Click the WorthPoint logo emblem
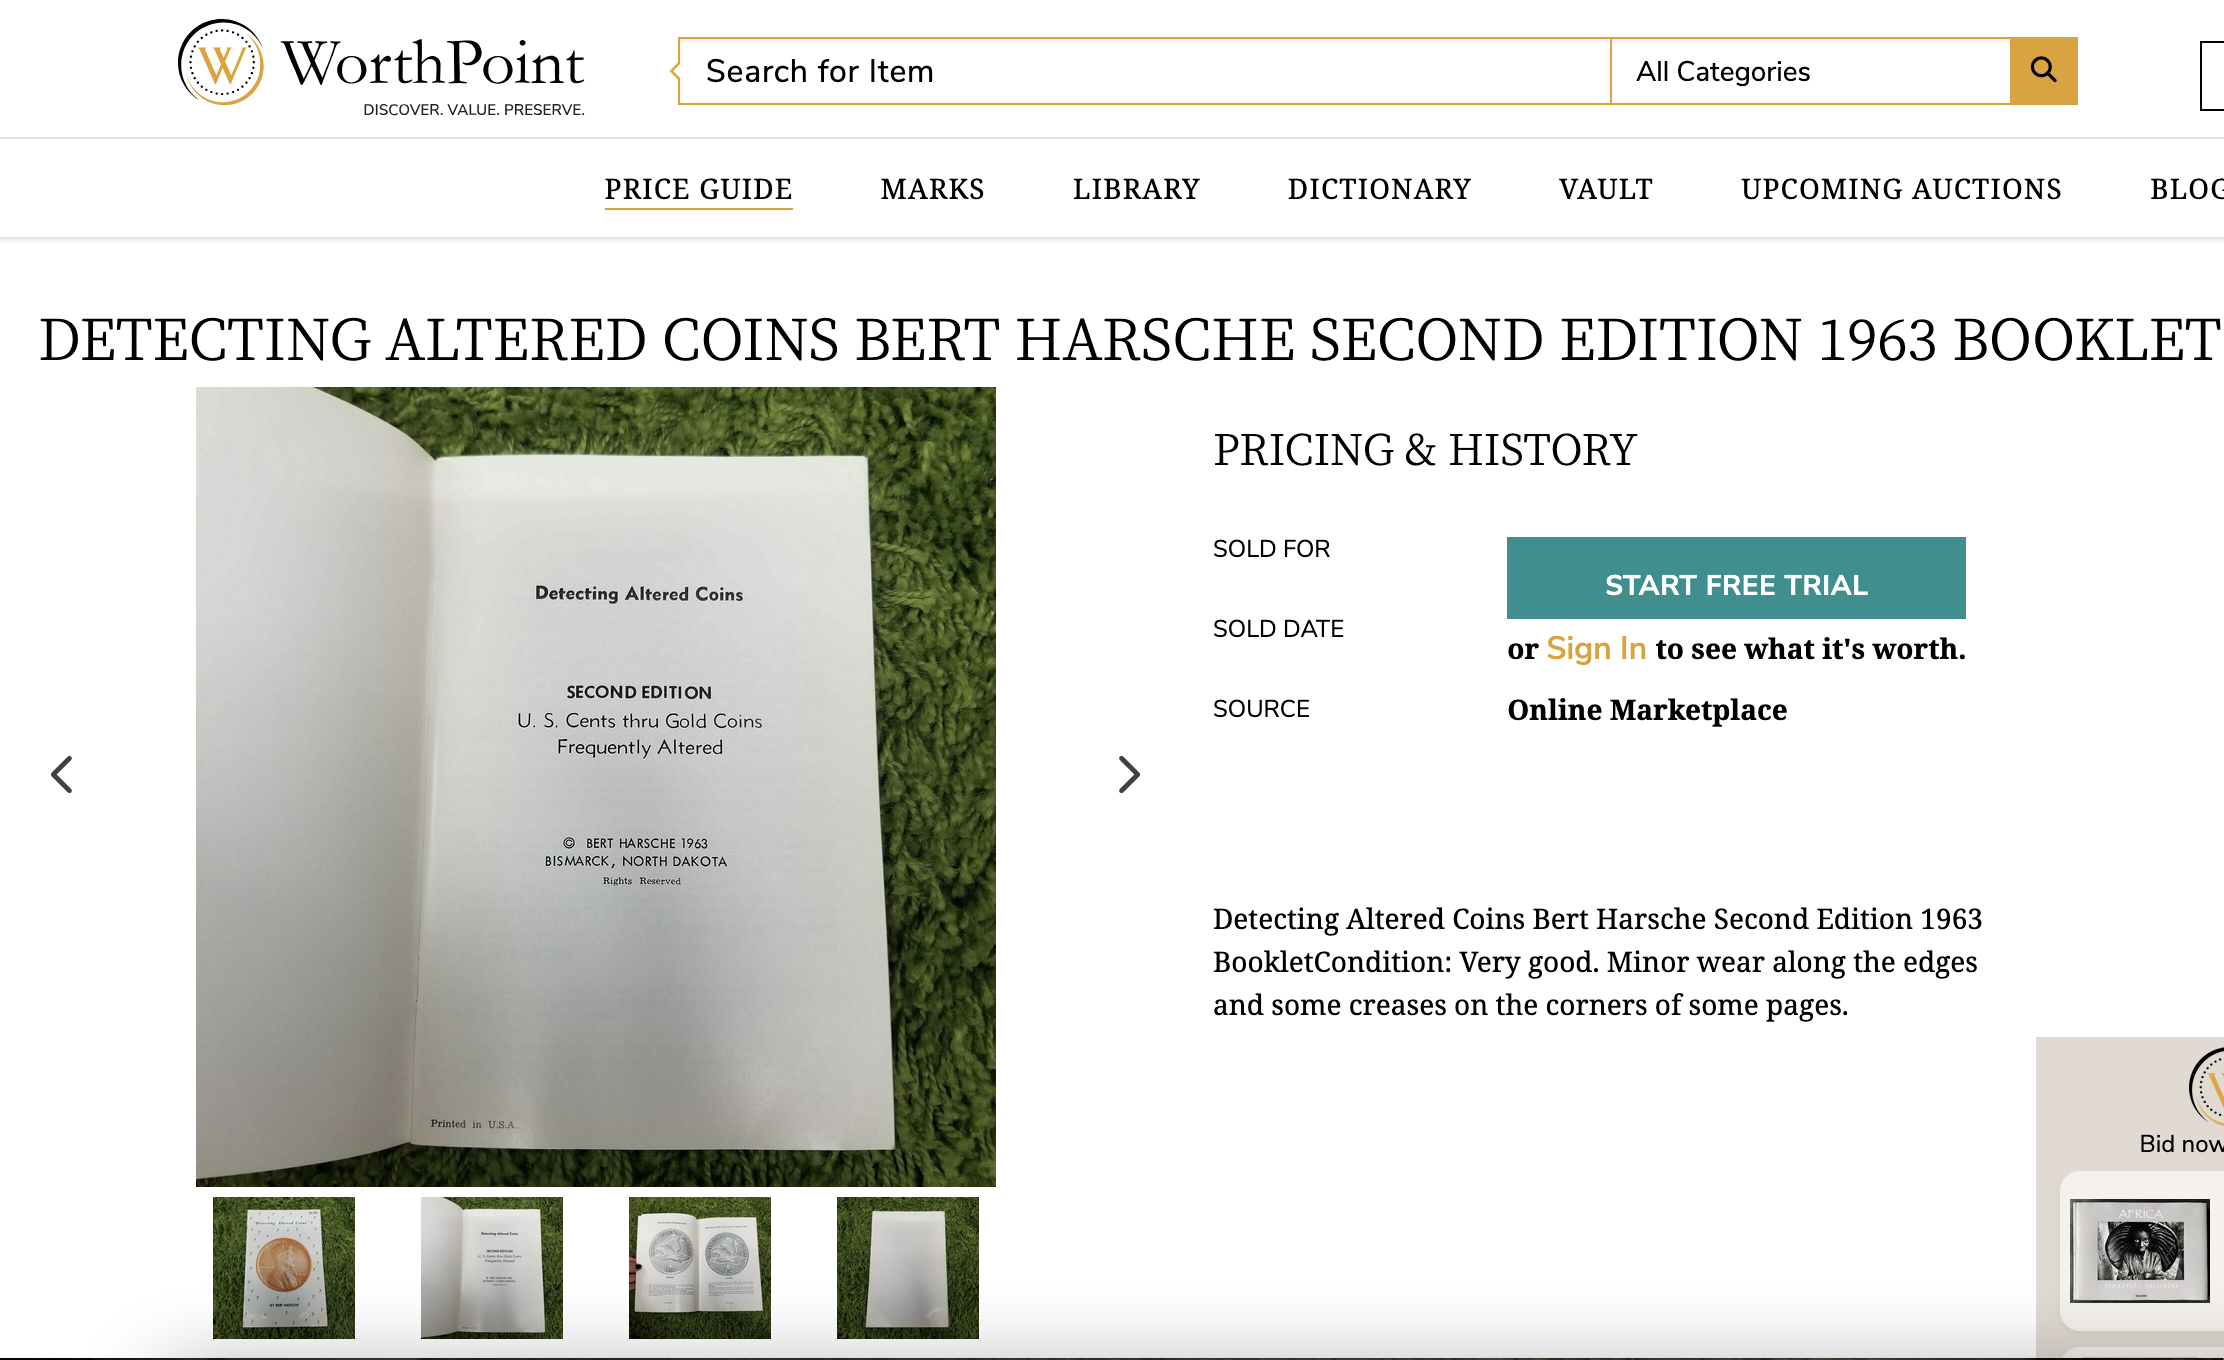This screenshot has width=2224, height=1360. point(221,63)
